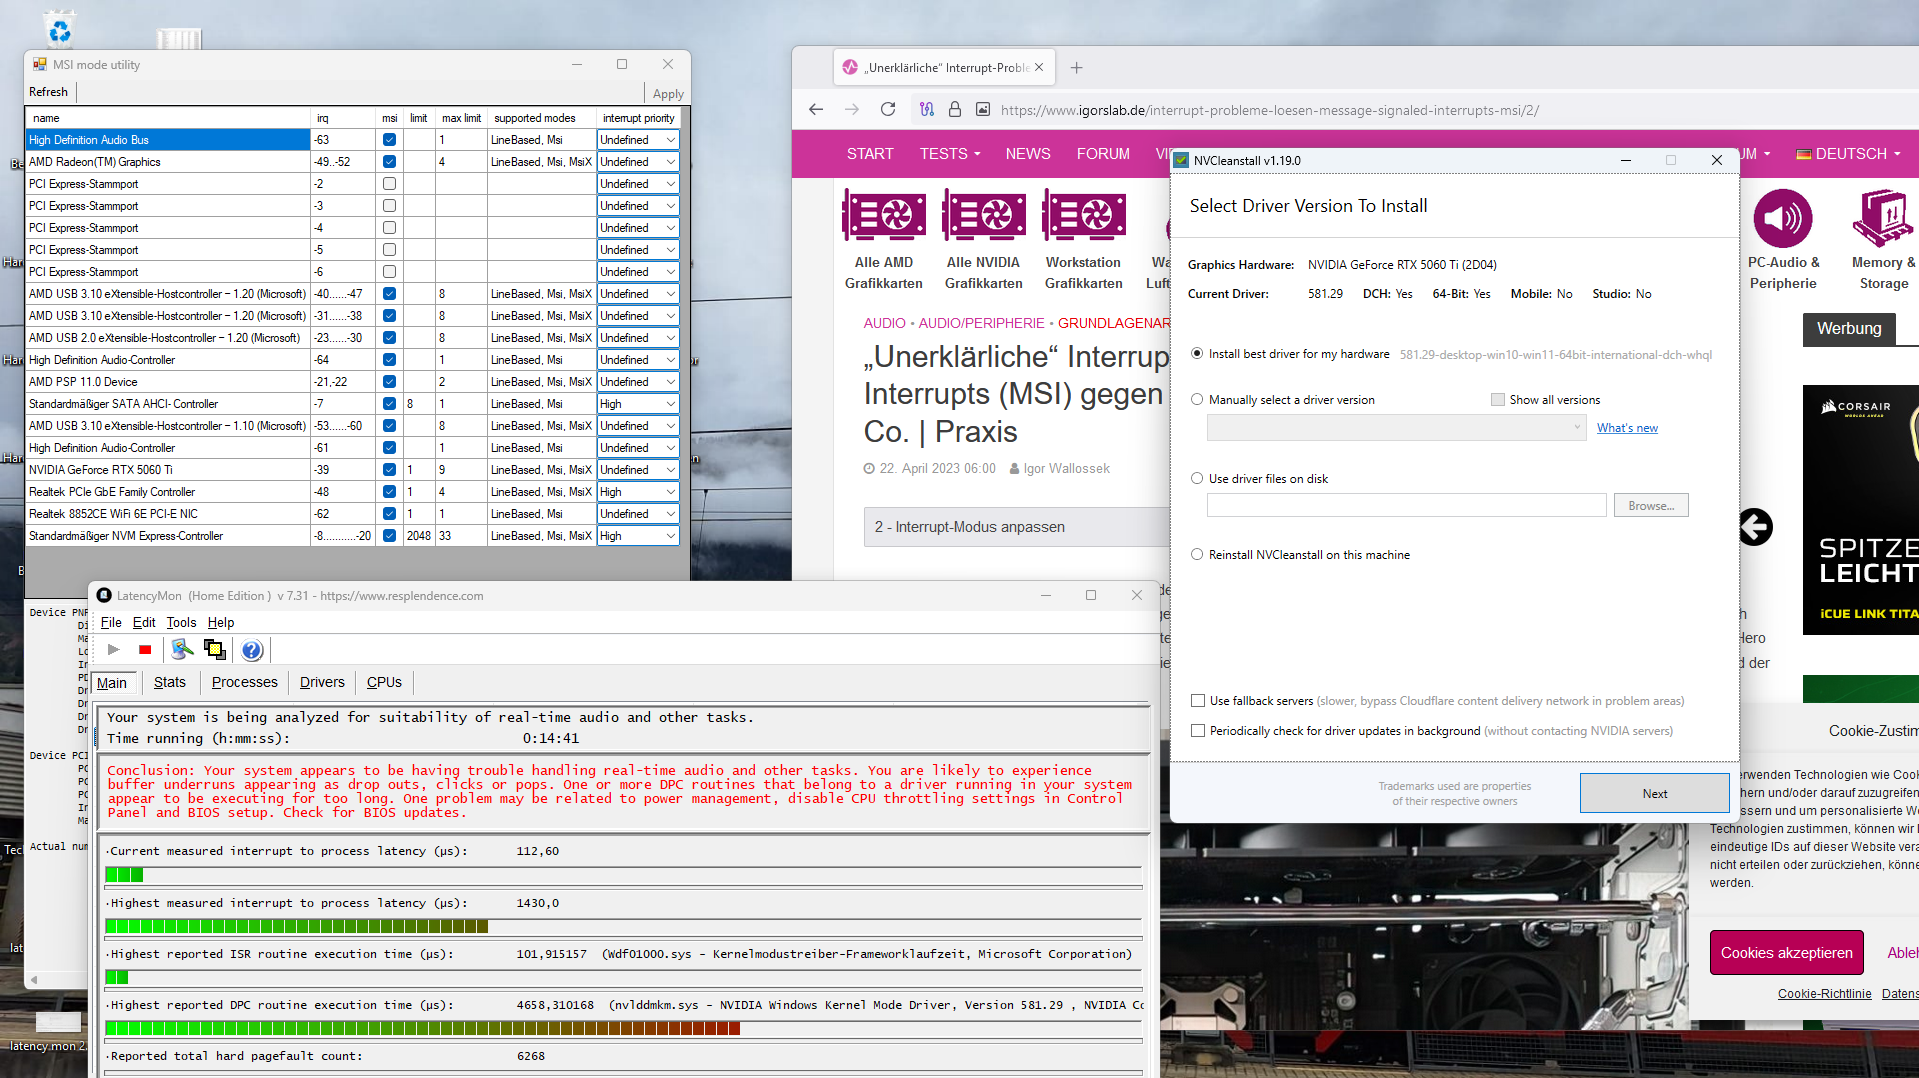Enable periodic driver update check checkbox
Image resolution: width=1919 pixels, height=1078 pixels.
tap(1198, 731)
